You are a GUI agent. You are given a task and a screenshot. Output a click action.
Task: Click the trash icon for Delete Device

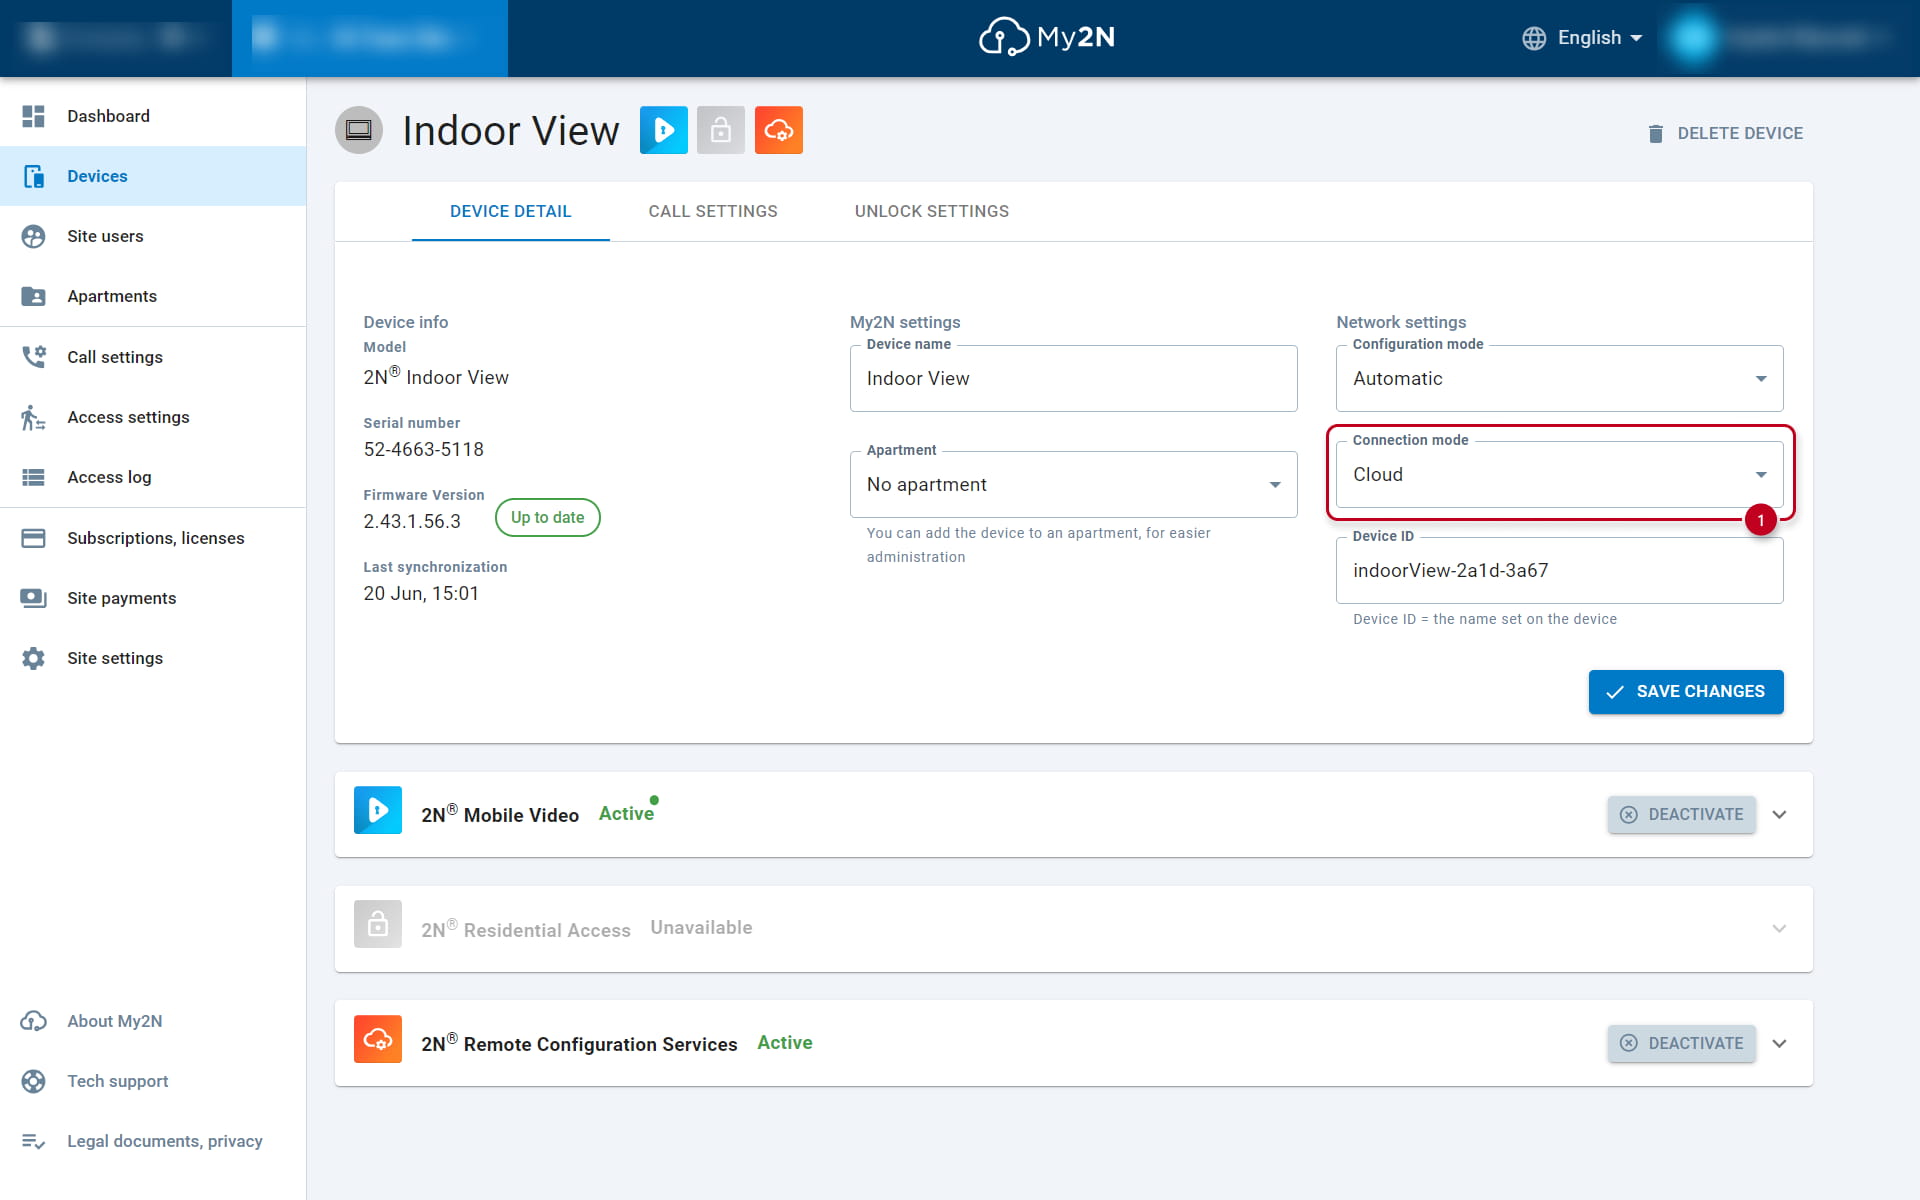(1656, 133)
